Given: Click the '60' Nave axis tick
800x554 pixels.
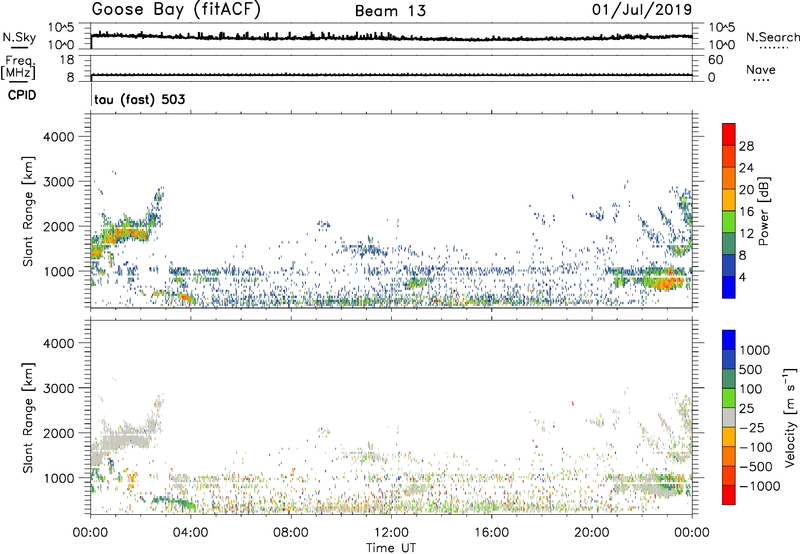Looking at the screenshot, I should (x=715, y=60).
